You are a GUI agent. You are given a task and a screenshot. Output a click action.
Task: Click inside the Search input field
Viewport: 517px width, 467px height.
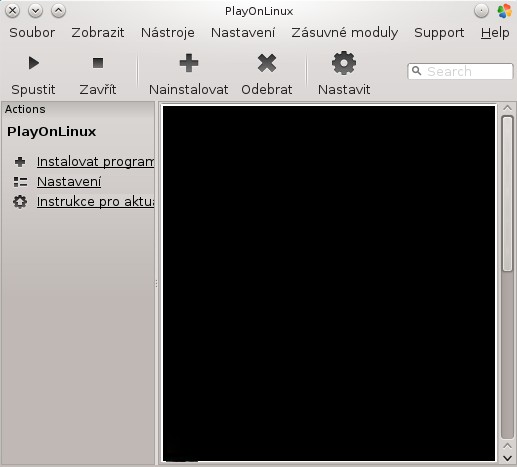click(x=460, y=71)
